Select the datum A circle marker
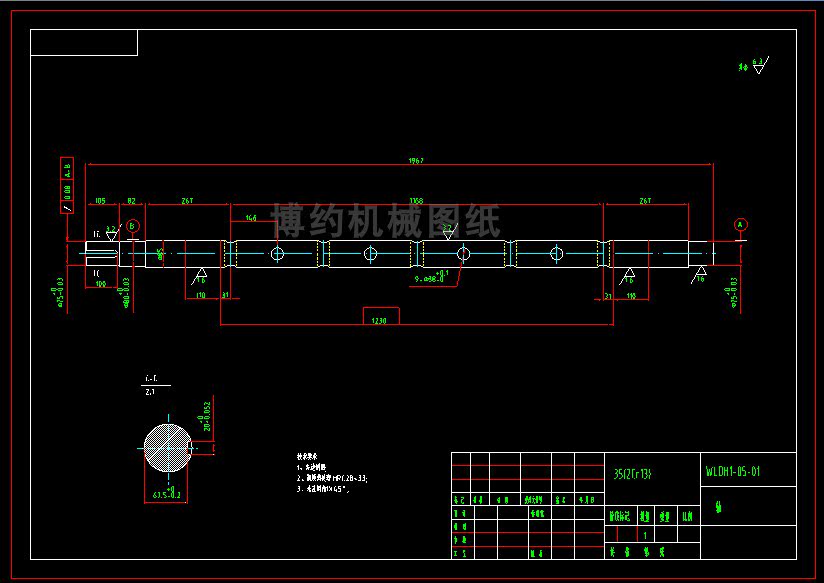 740,224
